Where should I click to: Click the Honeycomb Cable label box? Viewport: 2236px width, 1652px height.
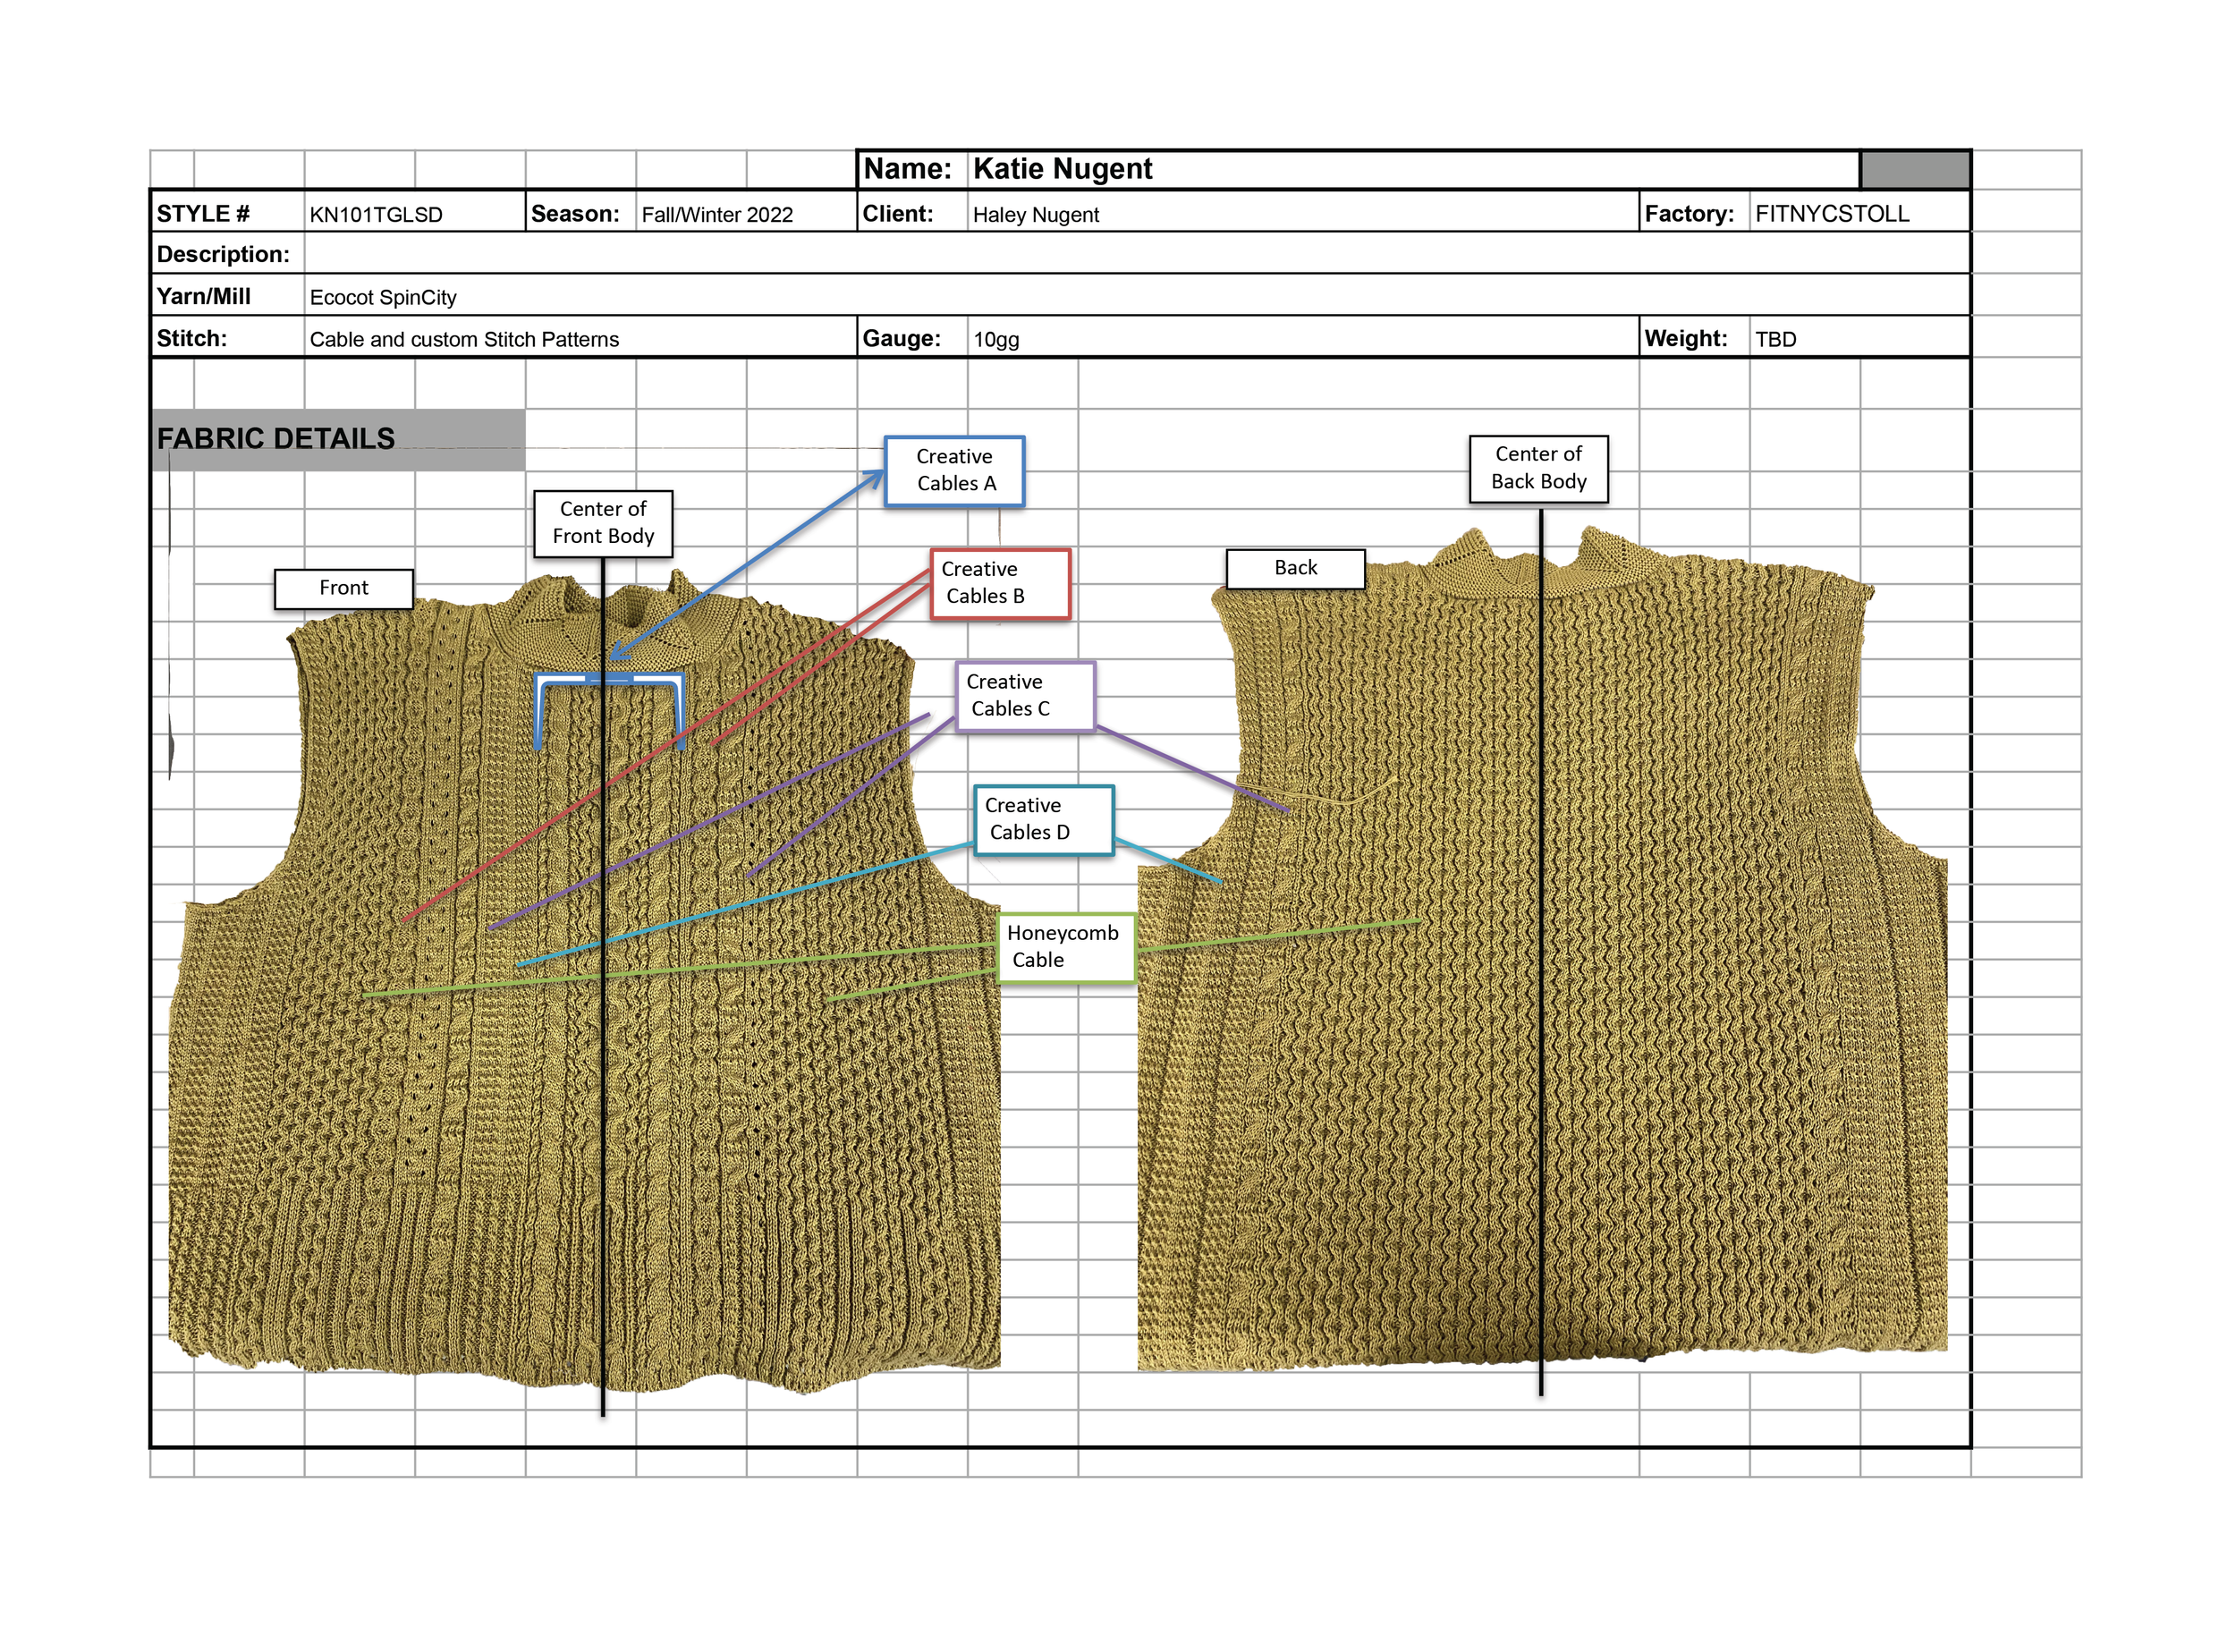(1065, 947)
